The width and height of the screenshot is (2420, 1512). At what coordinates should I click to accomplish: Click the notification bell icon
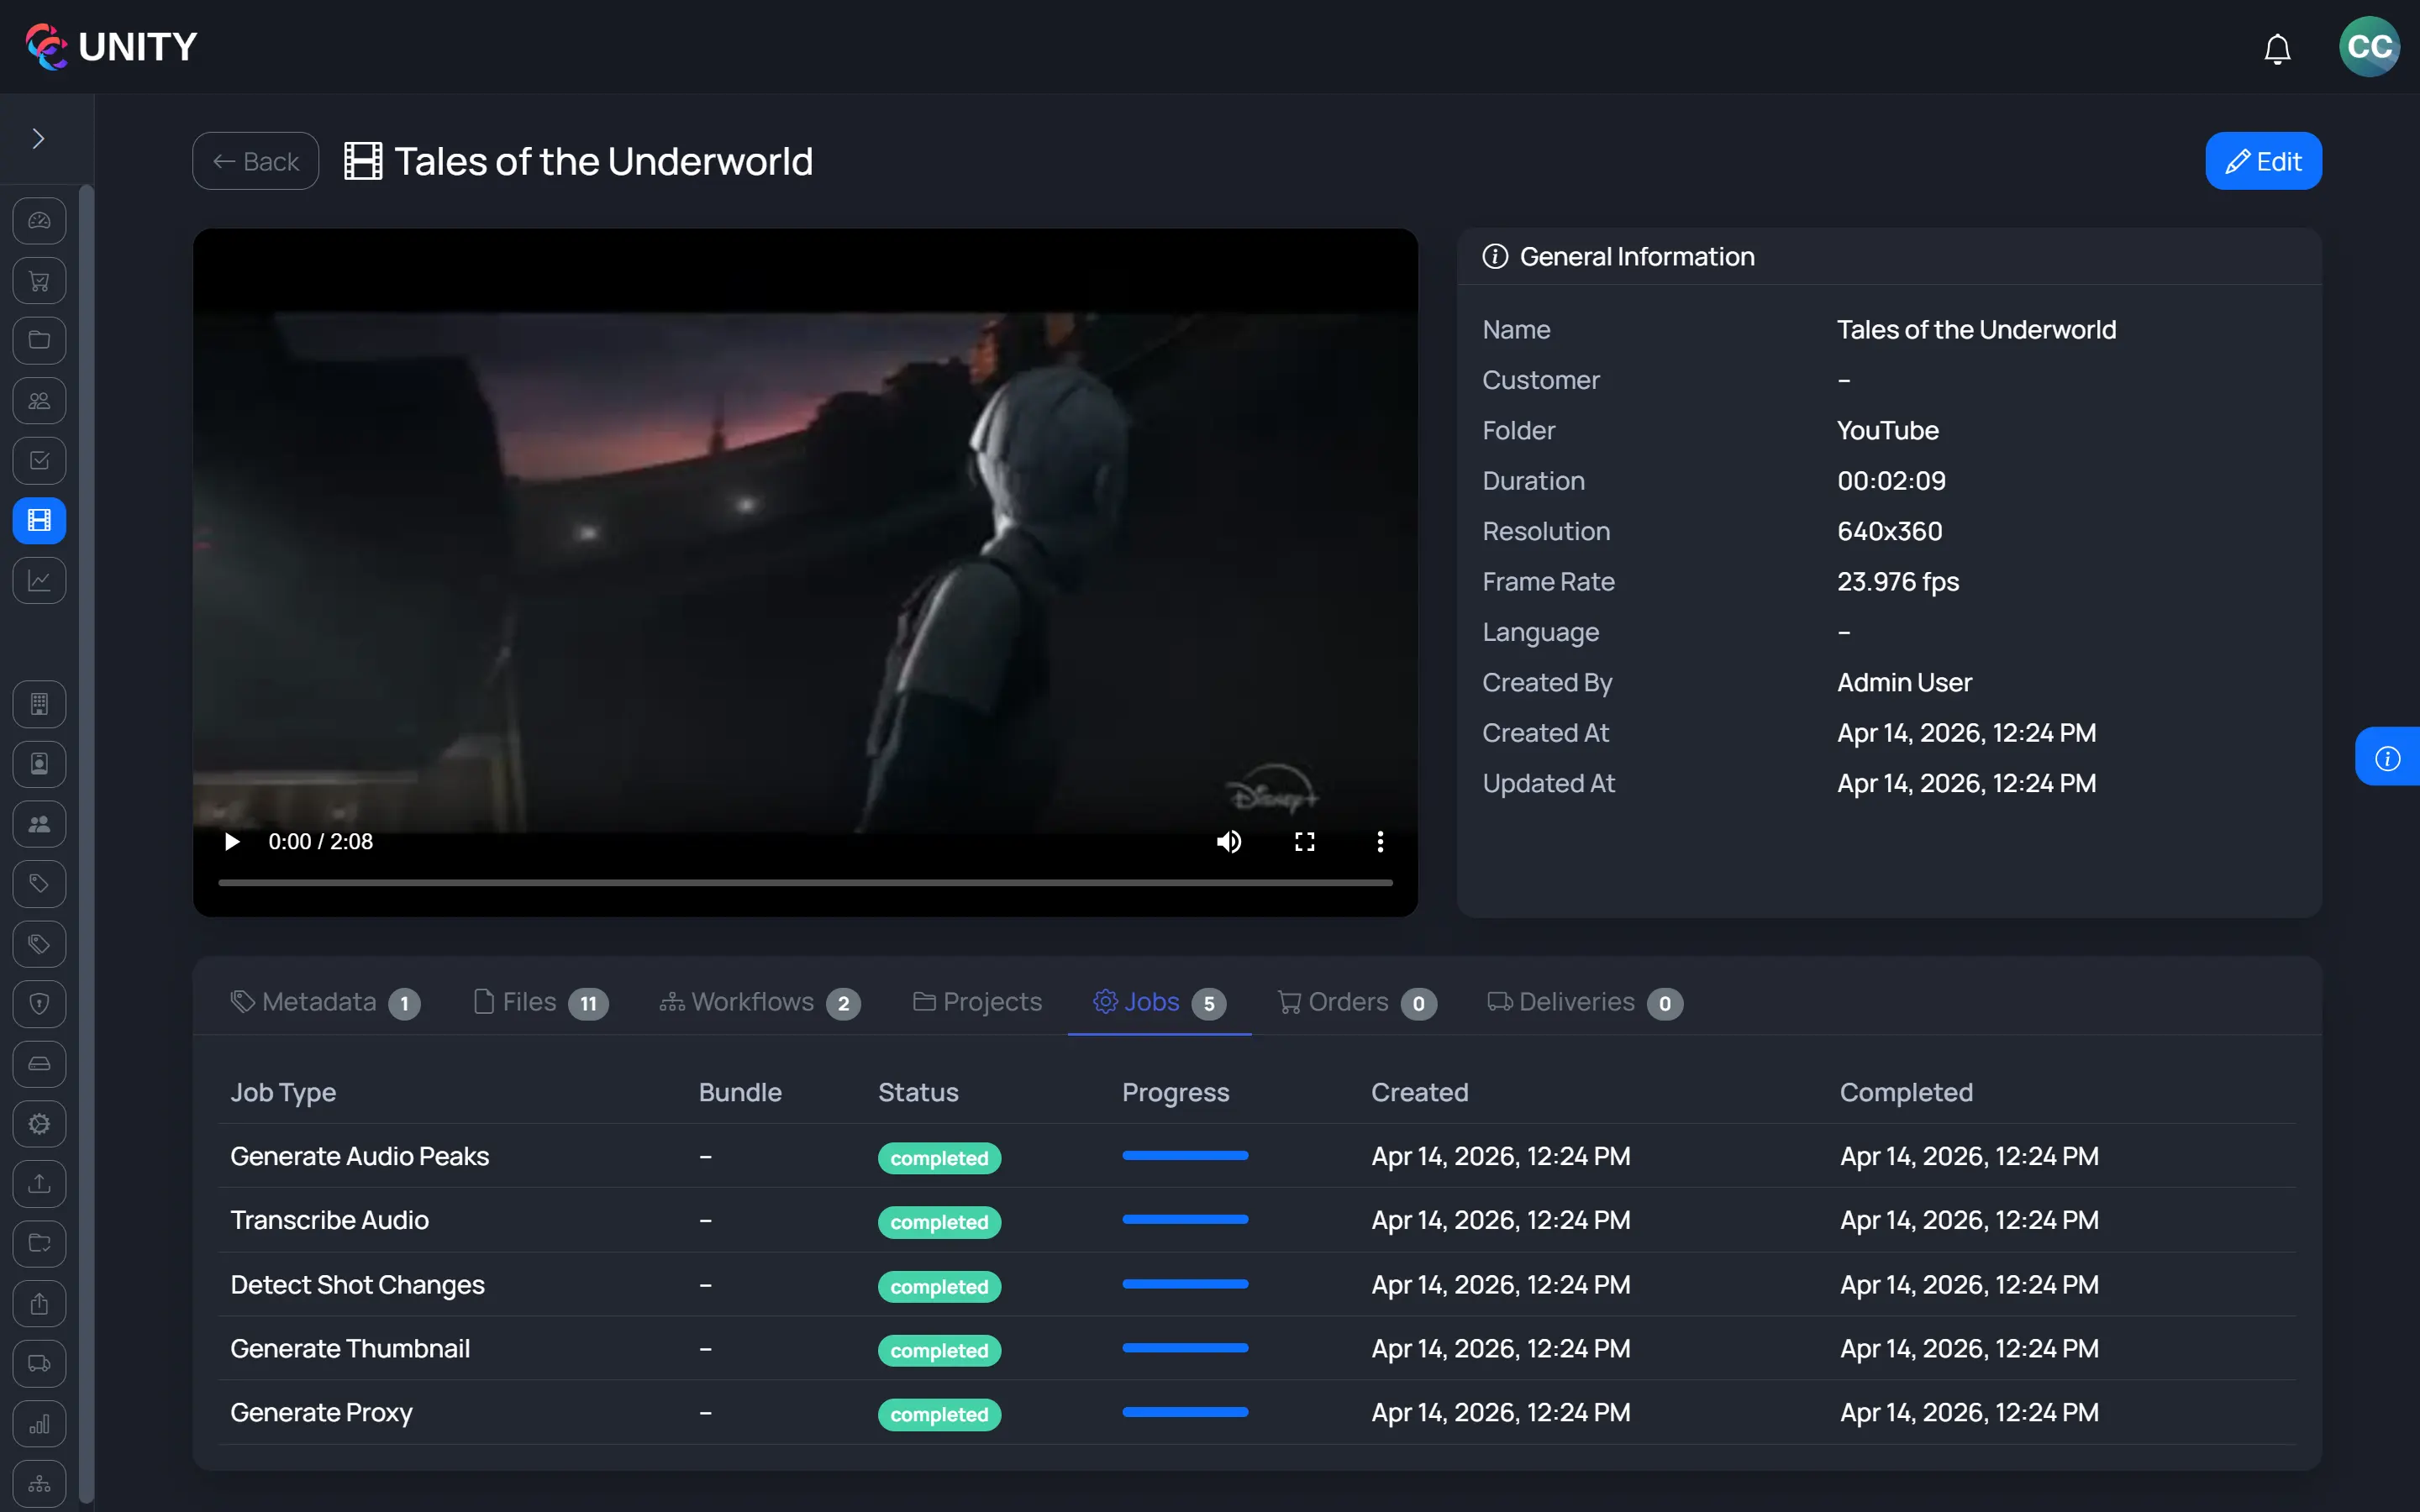point(2277,48)
